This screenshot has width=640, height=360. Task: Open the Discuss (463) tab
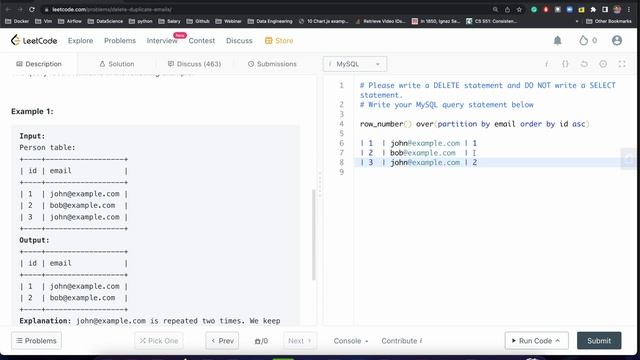click(x=194, y=64)
